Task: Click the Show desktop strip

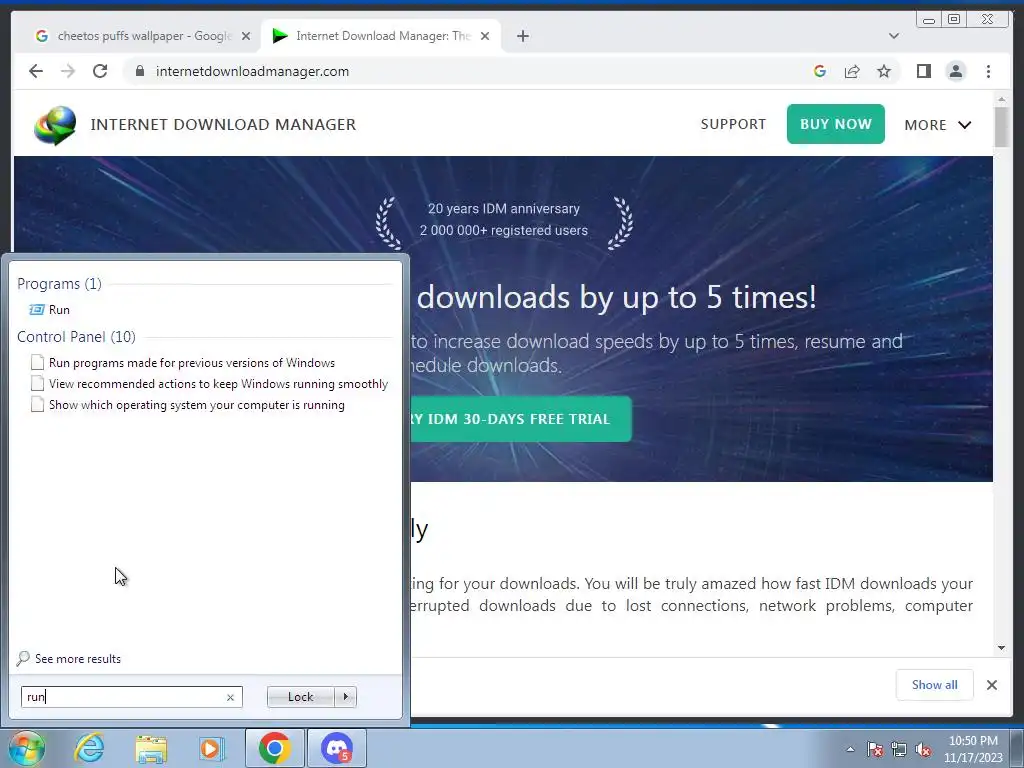Action: click(1018, 748)
